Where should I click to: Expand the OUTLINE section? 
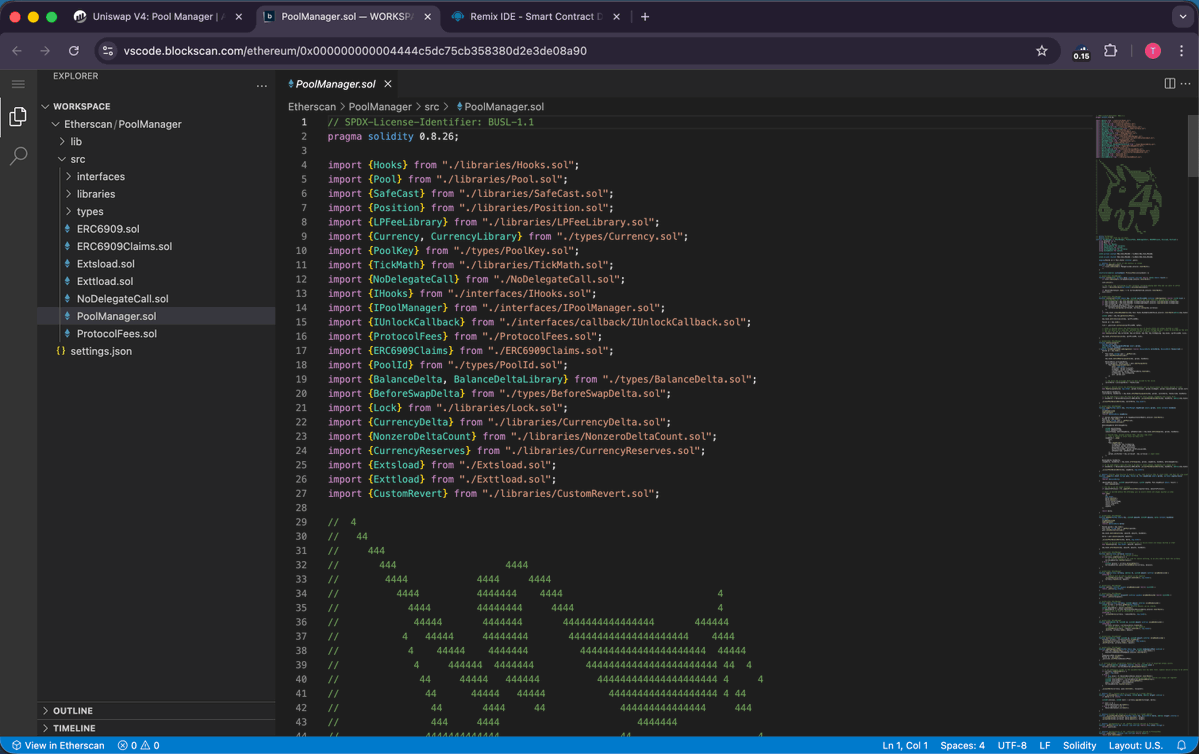pyautogui.click(x=73, y=711)
